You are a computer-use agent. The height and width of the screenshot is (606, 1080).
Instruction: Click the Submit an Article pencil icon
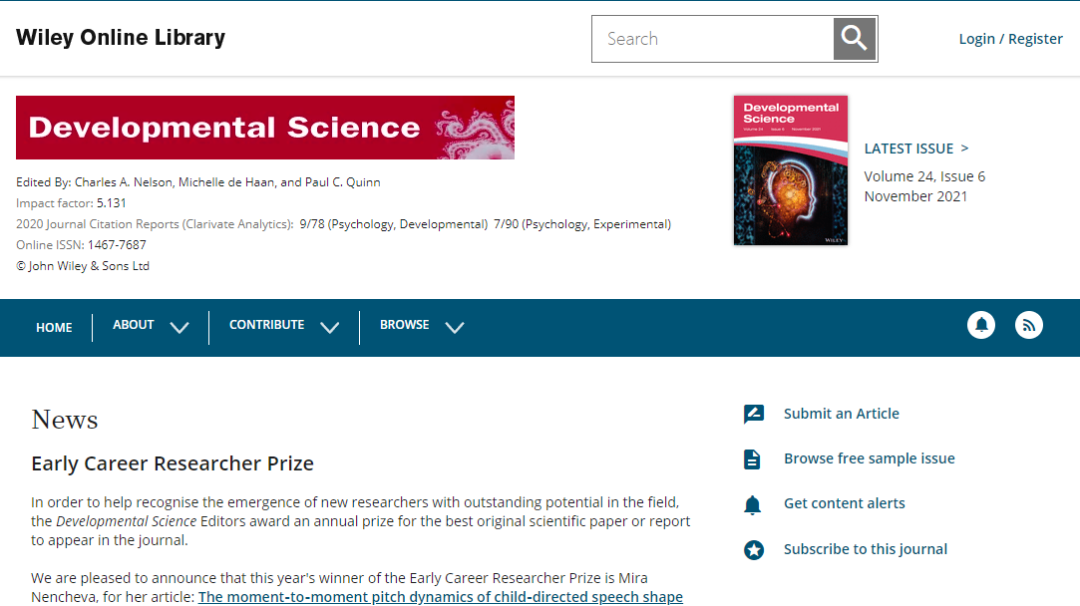pyautogui.click(x=753, y=414)
